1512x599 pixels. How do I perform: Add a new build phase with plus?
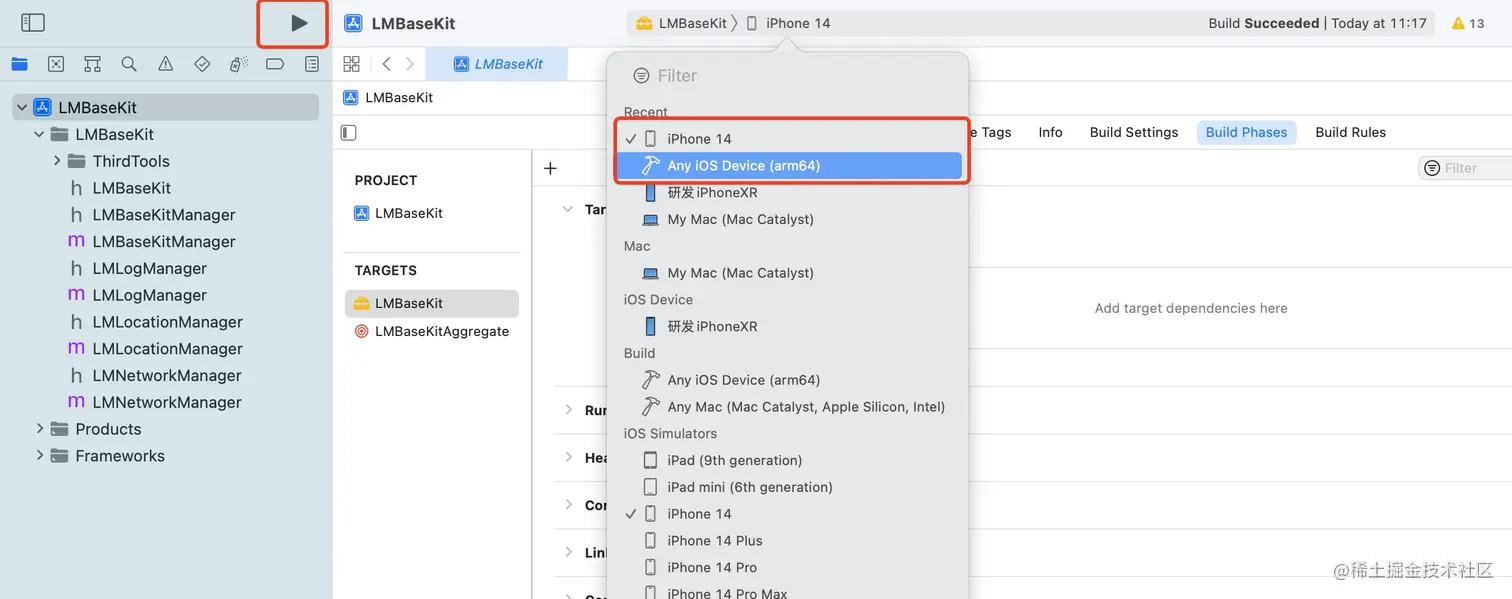coord(550,168)
